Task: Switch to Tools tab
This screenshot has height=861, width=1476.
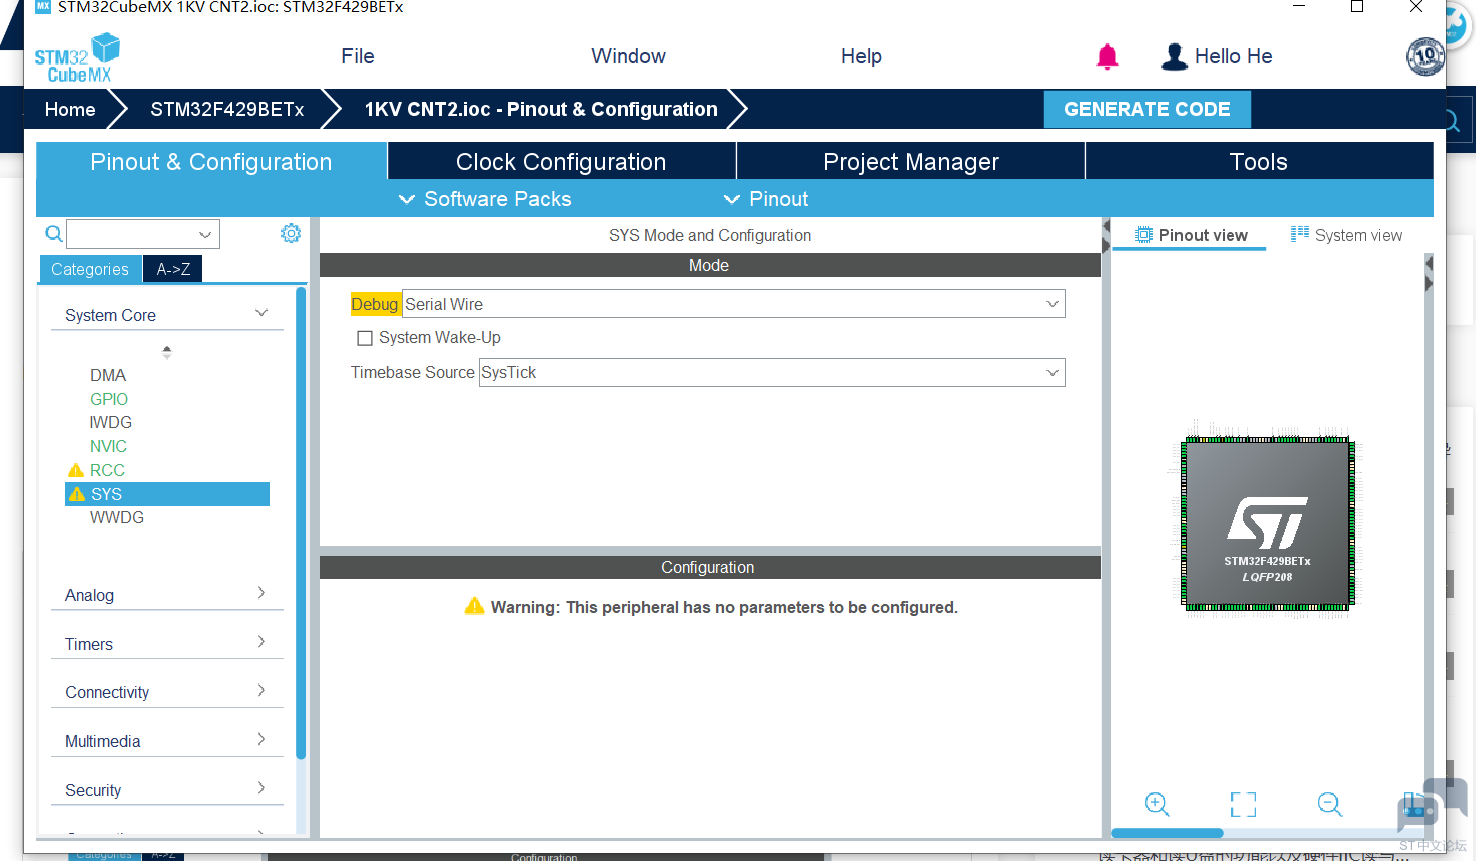Action: pos(1259,161)
